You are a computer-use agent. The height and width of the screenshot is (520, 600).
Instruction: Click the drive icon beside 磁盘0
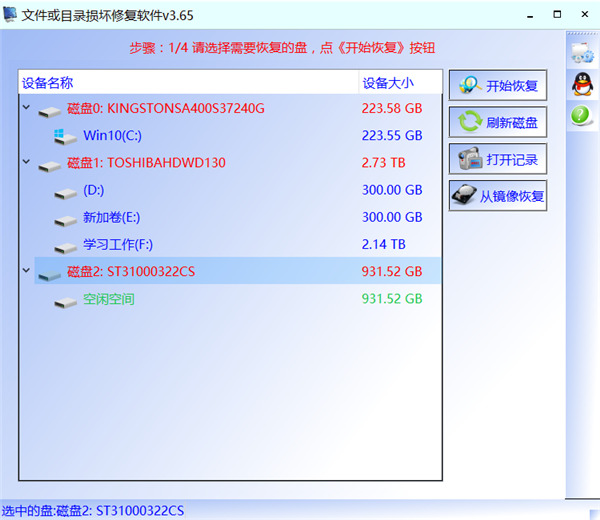click(x=50, y=112)
